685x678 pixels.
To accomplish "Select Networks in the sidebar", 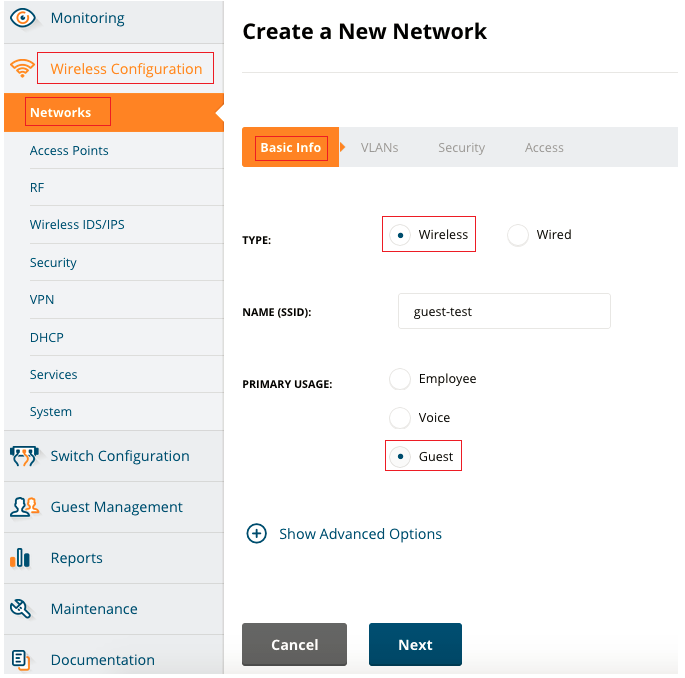I will point(114,112).
